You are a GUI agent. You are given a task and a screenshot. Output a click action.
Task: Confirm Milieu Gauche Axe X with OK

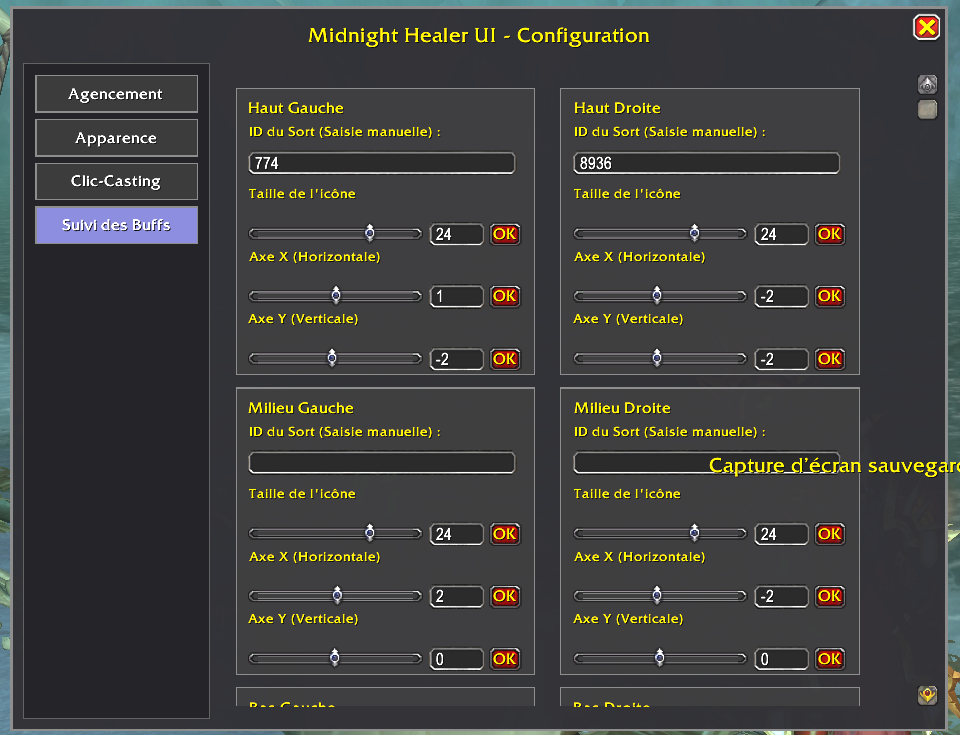coord(505,596)
